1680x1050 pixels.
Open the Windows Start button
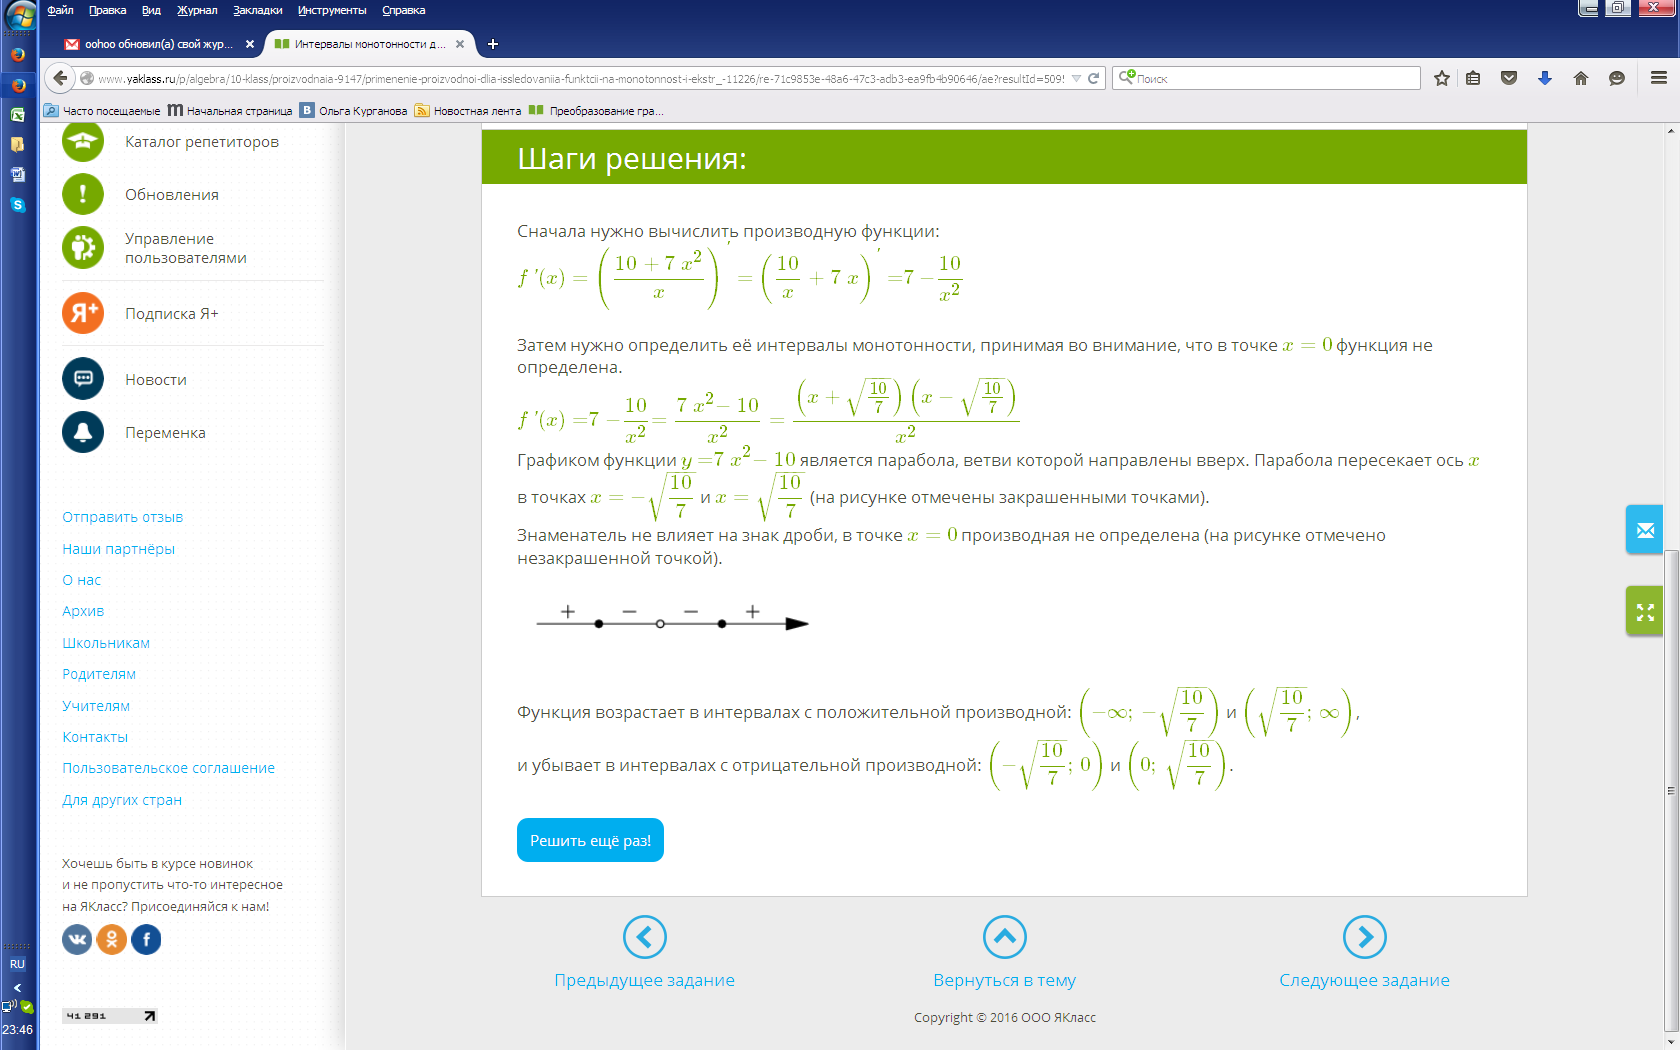point(19,16)
